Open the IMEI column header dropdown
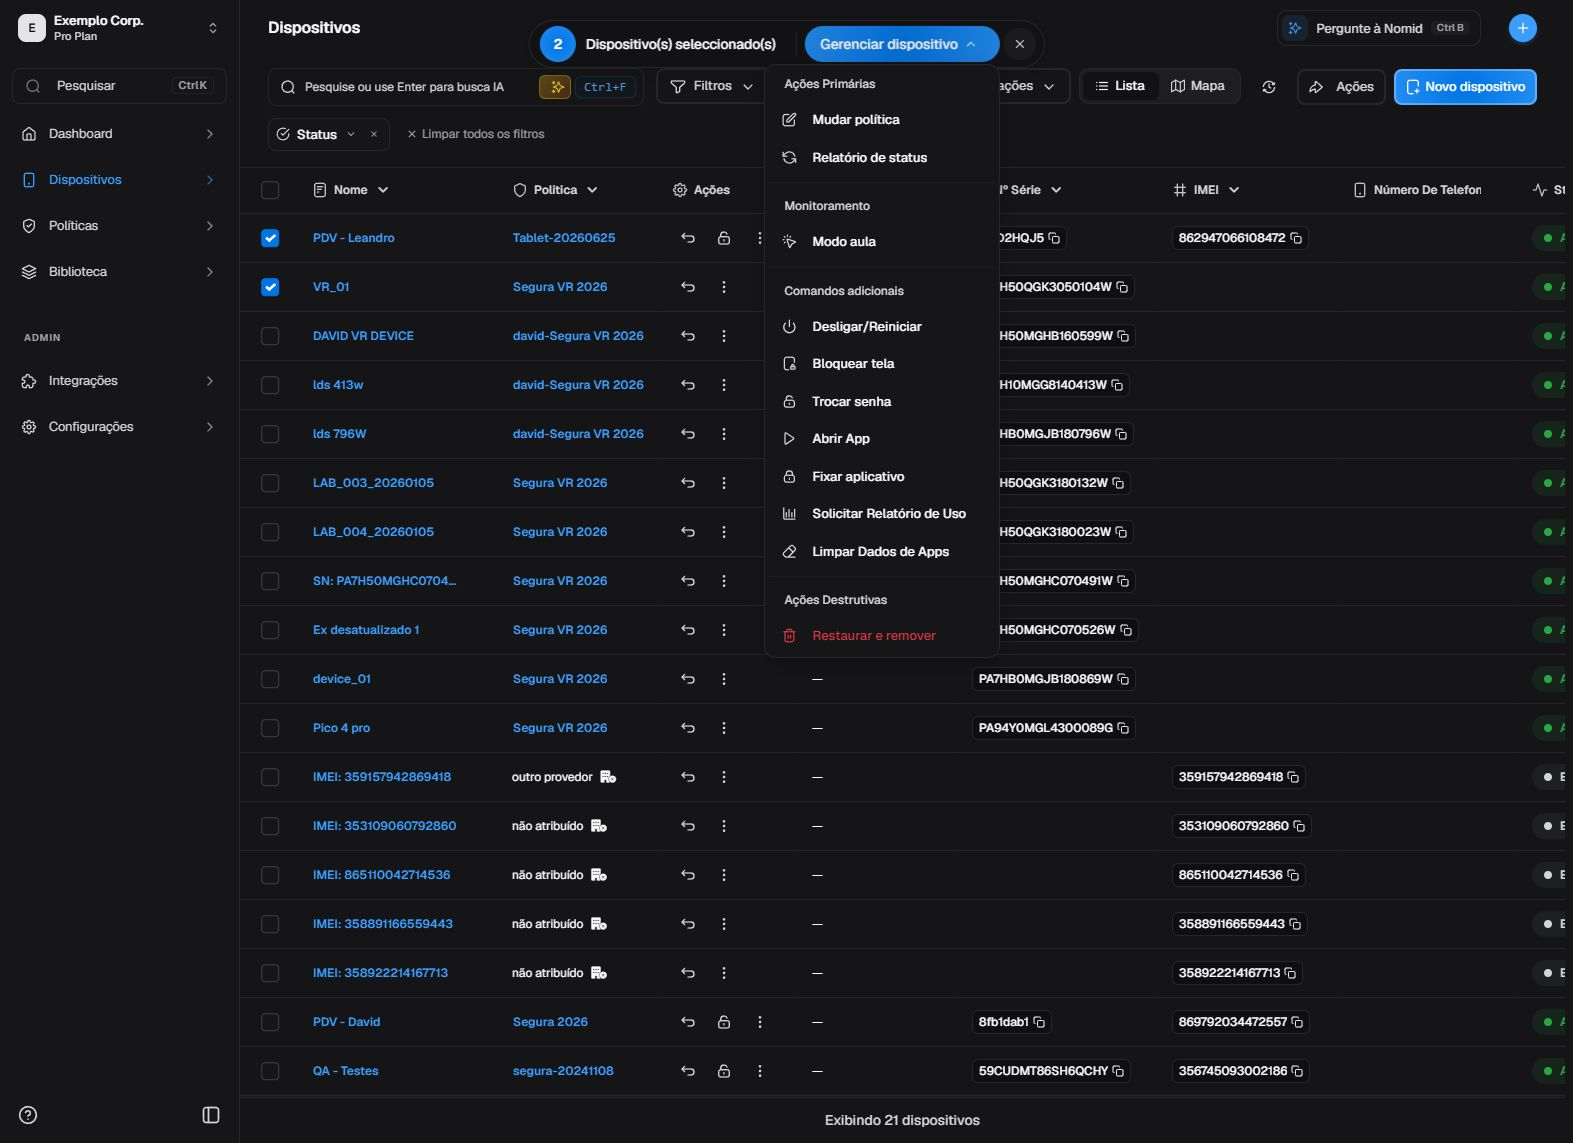Image resolution: width=1573 pixels, height=1143 pixels. pyautogui.click(x=1206, y=190)
